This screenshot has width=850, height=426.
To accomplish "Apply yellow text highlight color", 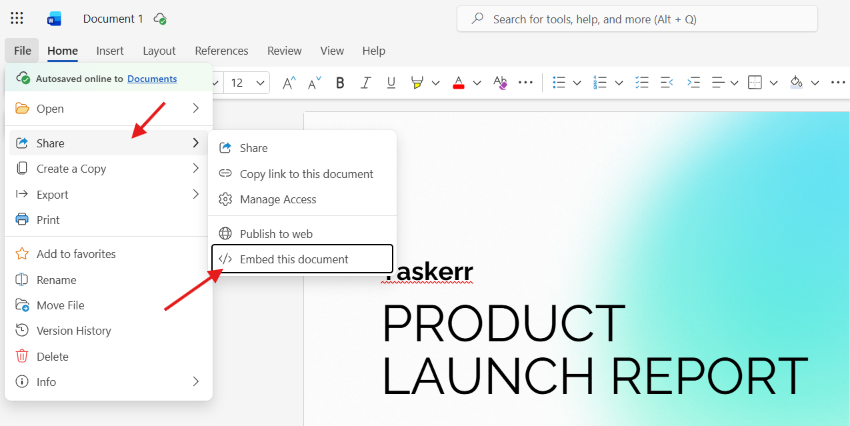I will point(417,83).
